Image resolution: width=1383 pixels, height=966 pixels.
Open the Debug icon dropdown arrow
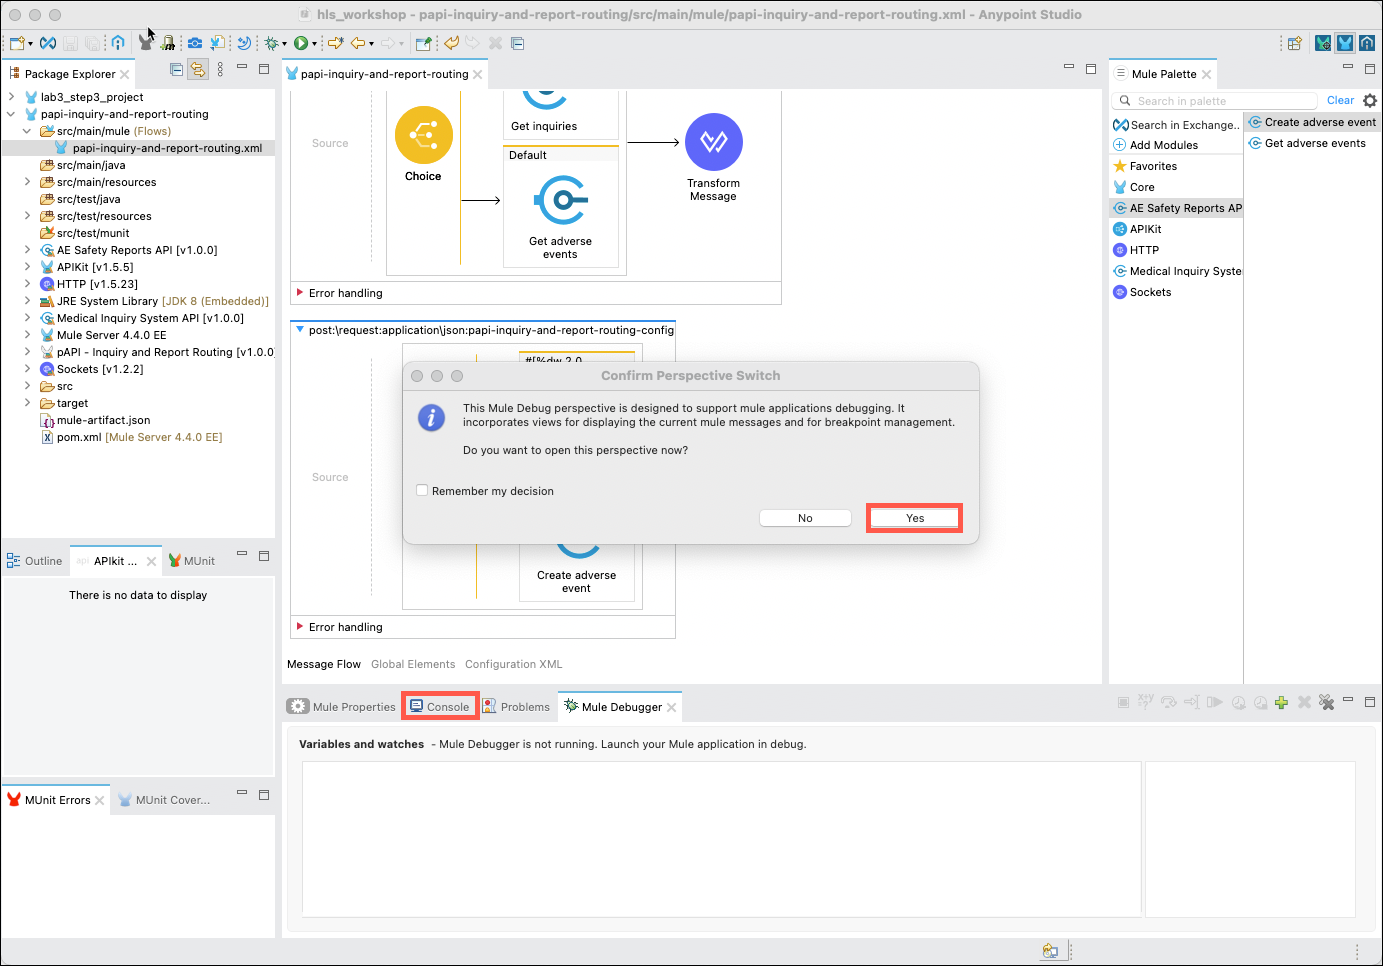[284, 43]
